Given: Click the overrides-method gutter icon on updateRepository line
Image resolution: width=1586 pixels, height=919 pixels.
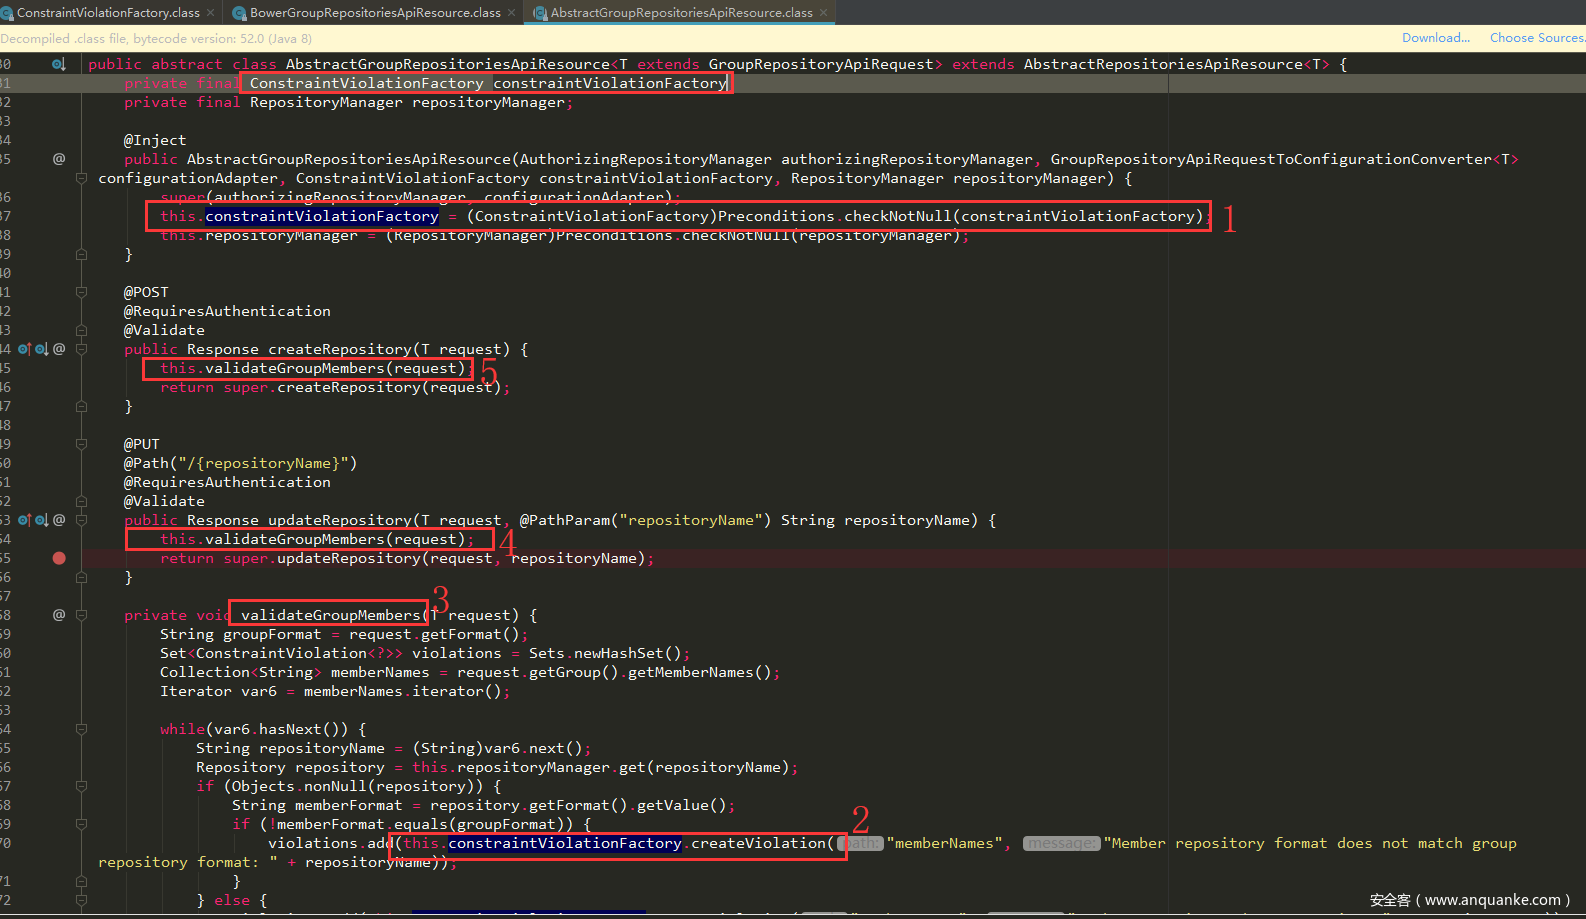Looking at the screenshot, I should pyautogui.click(x=24, y=520).
